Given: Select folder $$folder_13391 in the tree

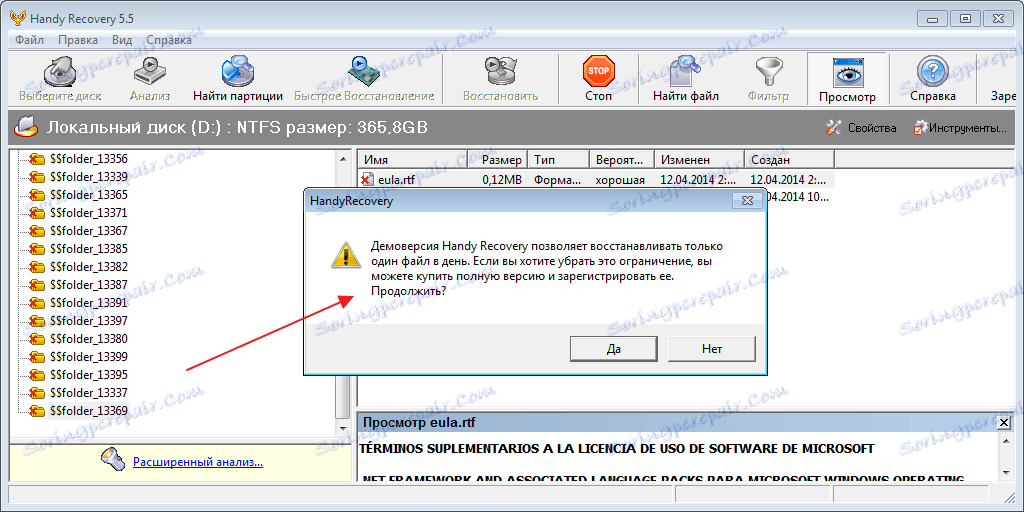Looking at the screenshot, I should 88,302.
